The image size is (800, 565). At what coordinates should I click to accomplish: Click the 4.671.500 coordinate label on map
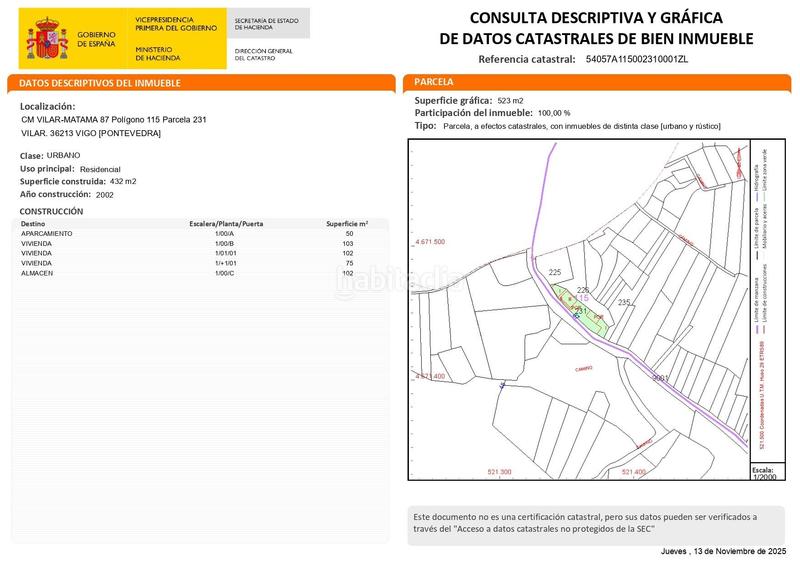click(430, 242)
